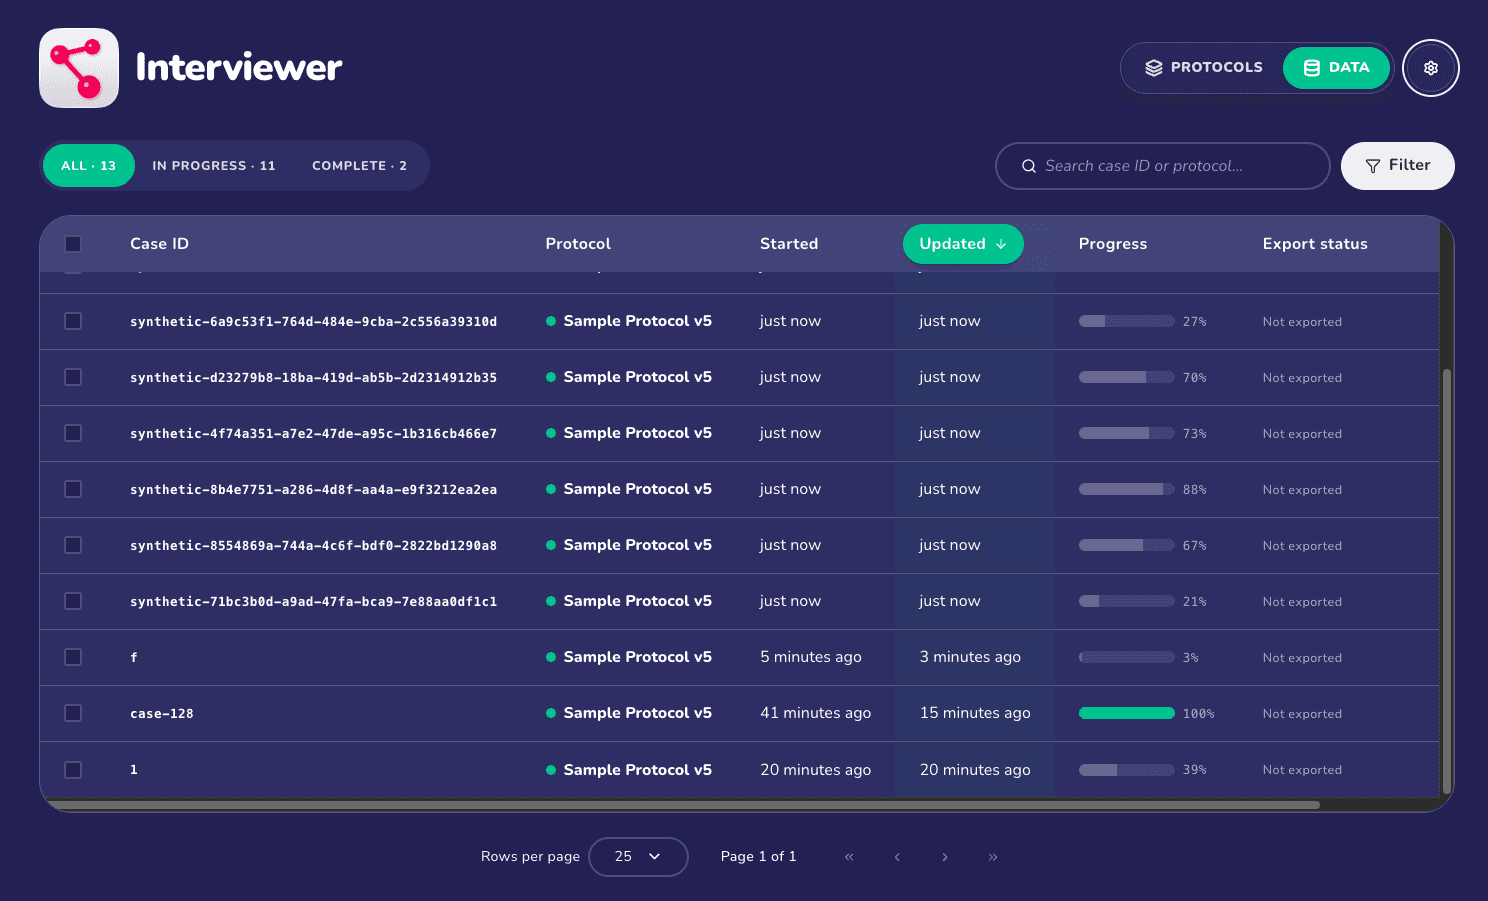Click '5 minutes ago' in the Started column
This screenshot has height=901, width=1488.
click(811, 657)
